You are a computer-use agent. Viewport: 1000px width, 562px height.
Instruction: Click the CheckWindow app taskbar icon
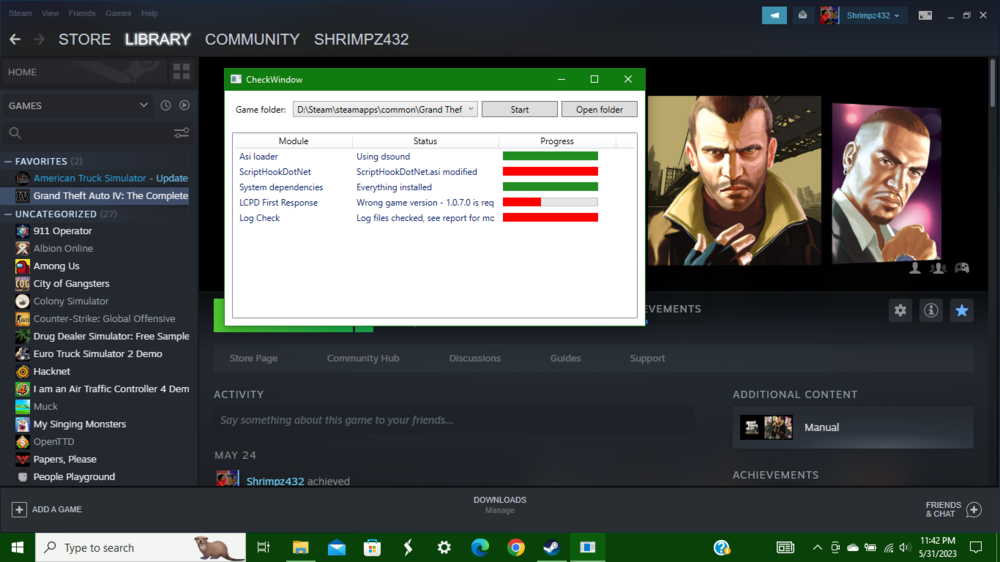pos(587,547)
